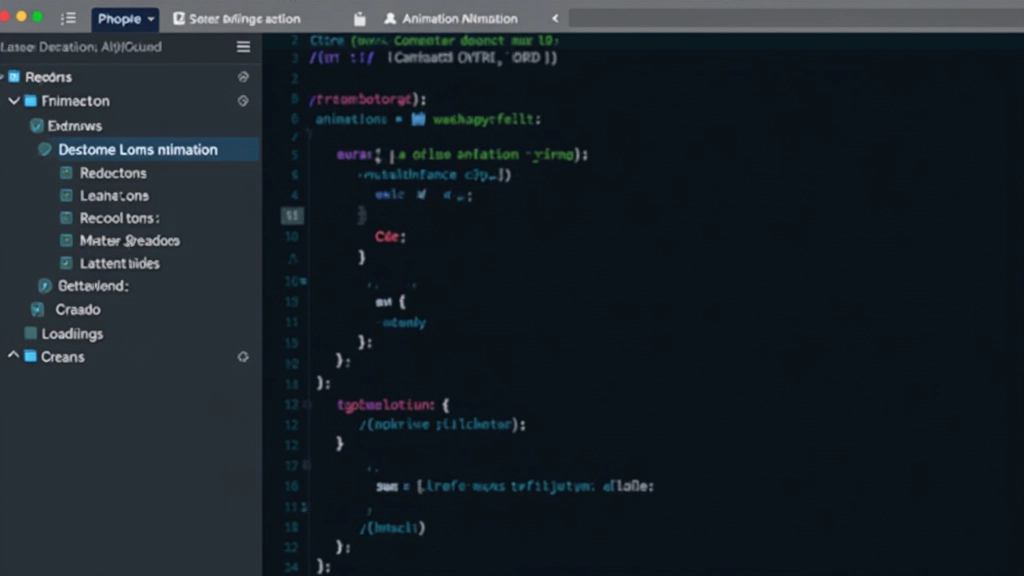Click the clipboard icon in the top toolbar
The width and height of the screenshot is (1024, 576).
[359, 17]
